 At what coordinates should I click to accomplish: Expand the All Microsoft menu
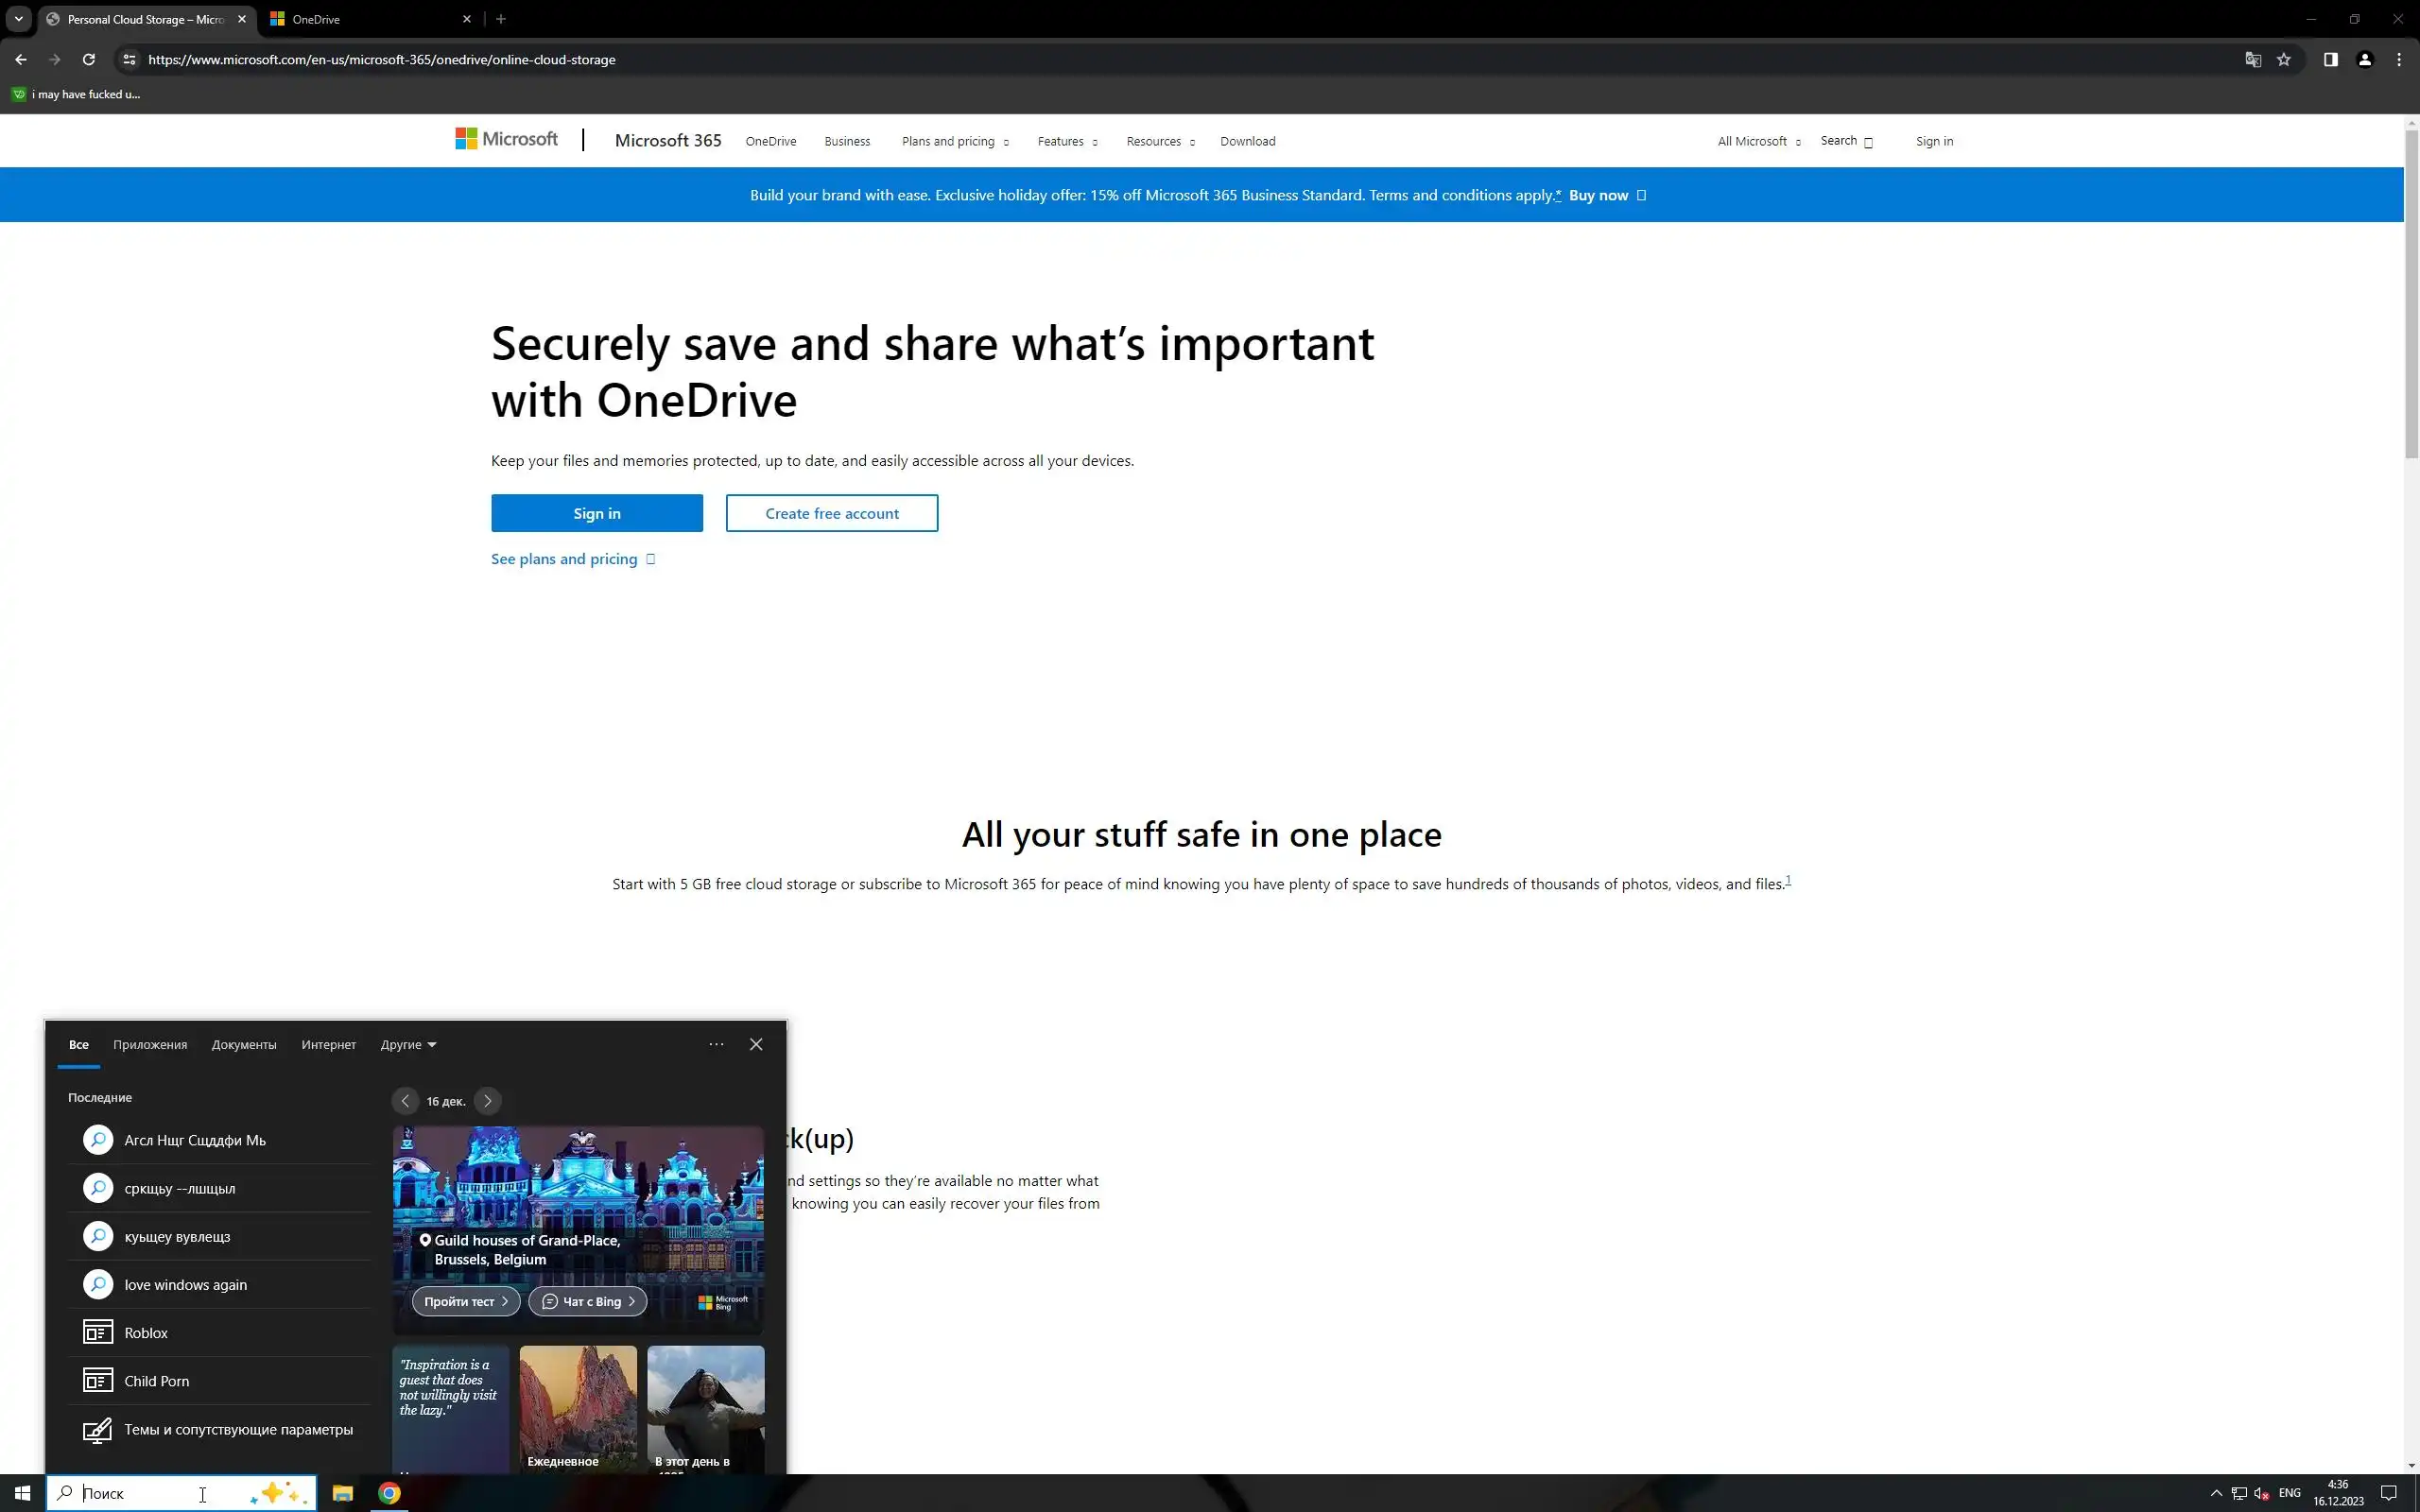coord(1758,141)
